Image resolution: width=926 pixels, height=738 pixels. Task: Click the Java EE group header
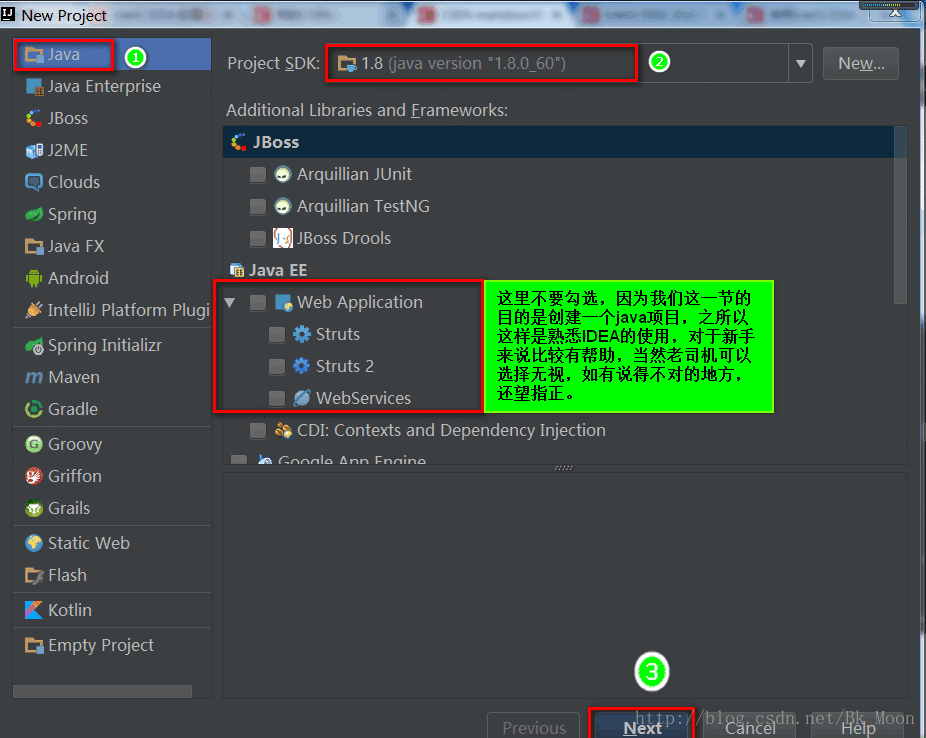tap(278, 270)
